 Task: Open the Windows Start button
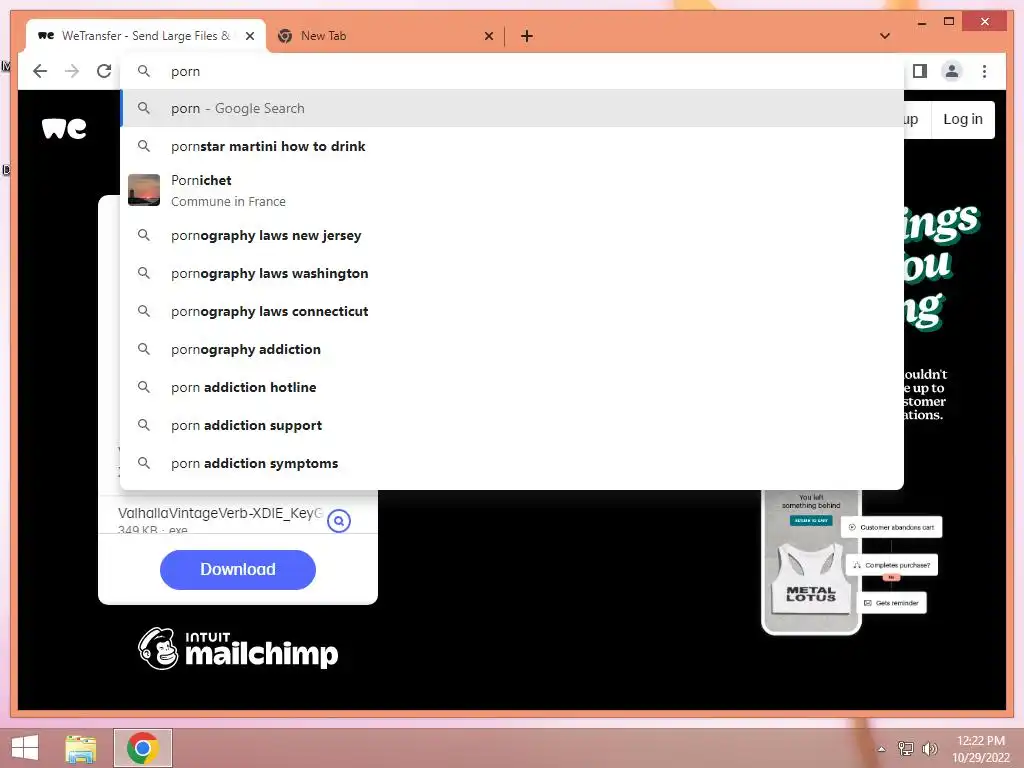click(x=25, y=748)
